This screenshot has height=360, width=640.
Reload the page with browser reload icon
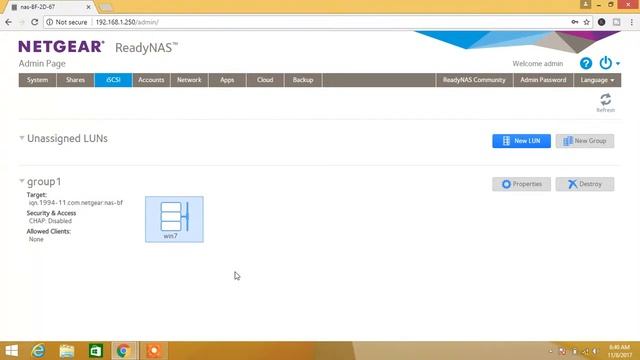point(35,22)
